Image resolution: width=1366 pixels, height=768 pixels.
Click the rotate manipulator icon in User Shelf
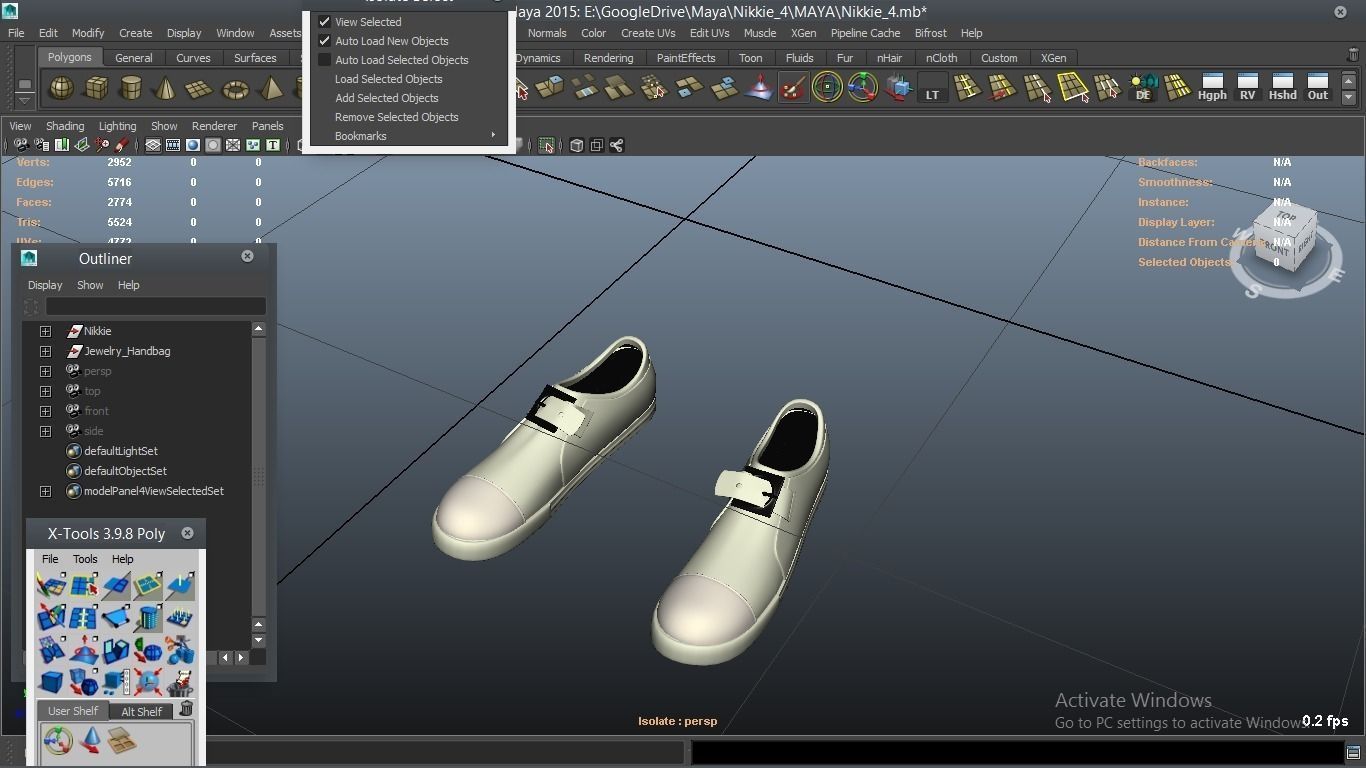point(58,741)
